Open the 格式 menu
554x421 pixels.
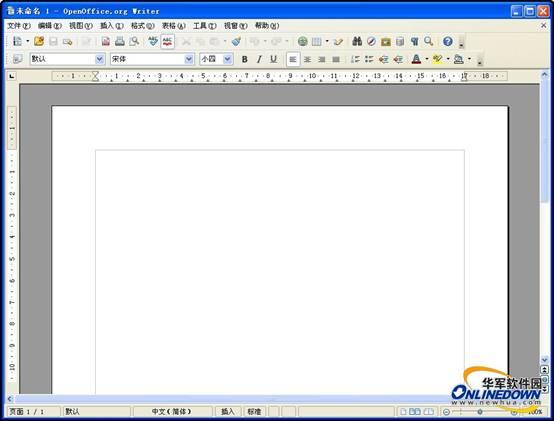point(143,26)
